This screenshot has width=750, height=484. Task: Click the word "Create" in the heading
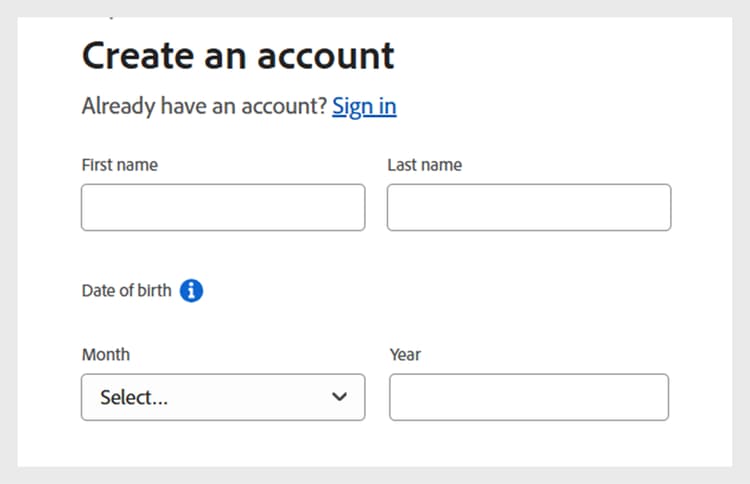click(136, 55)
